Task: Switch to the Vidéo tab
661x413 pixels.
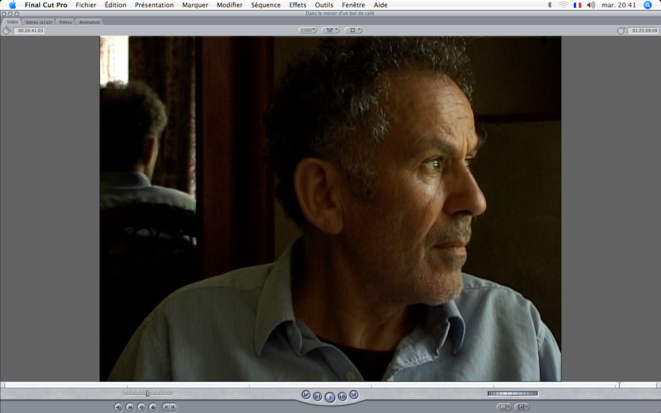Action: (12, 21)
